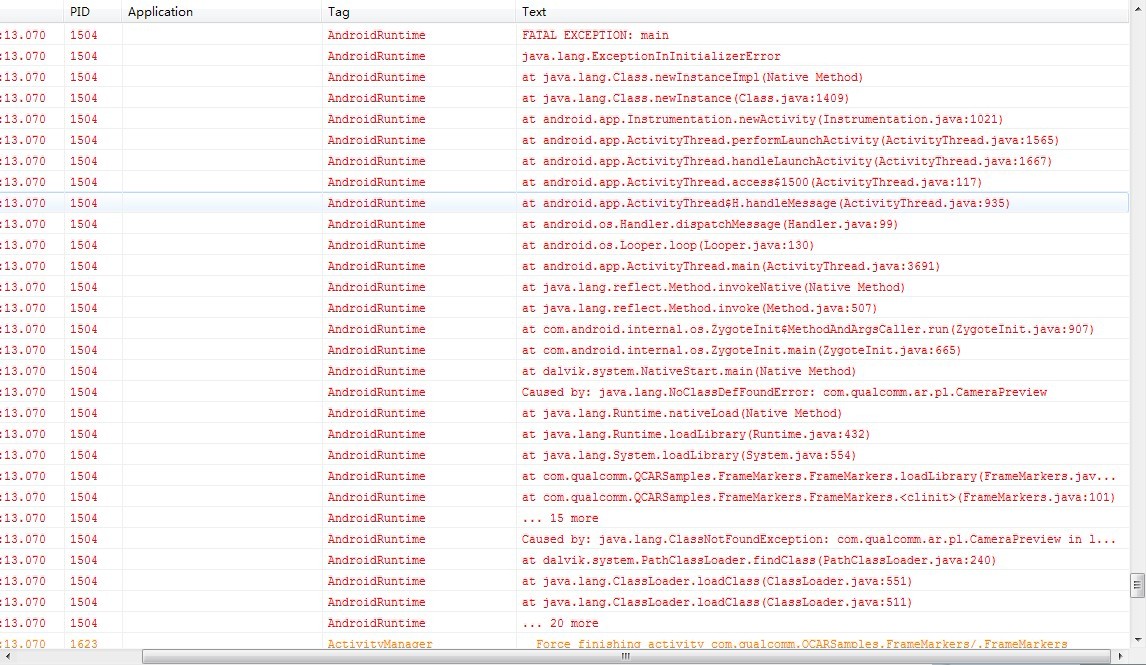
Task: Select the PathClassLoader.findClass stack line
Action: click(x=564, y=560)
